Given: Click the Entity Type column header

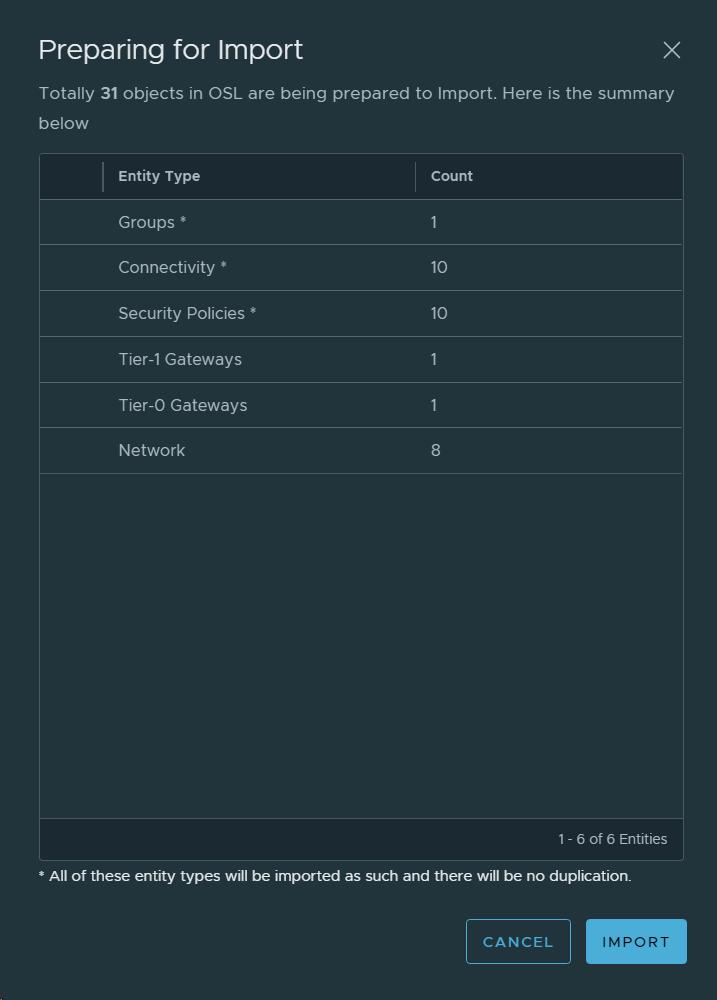Looking at the screenshot, I should click(x=159, y=176).
